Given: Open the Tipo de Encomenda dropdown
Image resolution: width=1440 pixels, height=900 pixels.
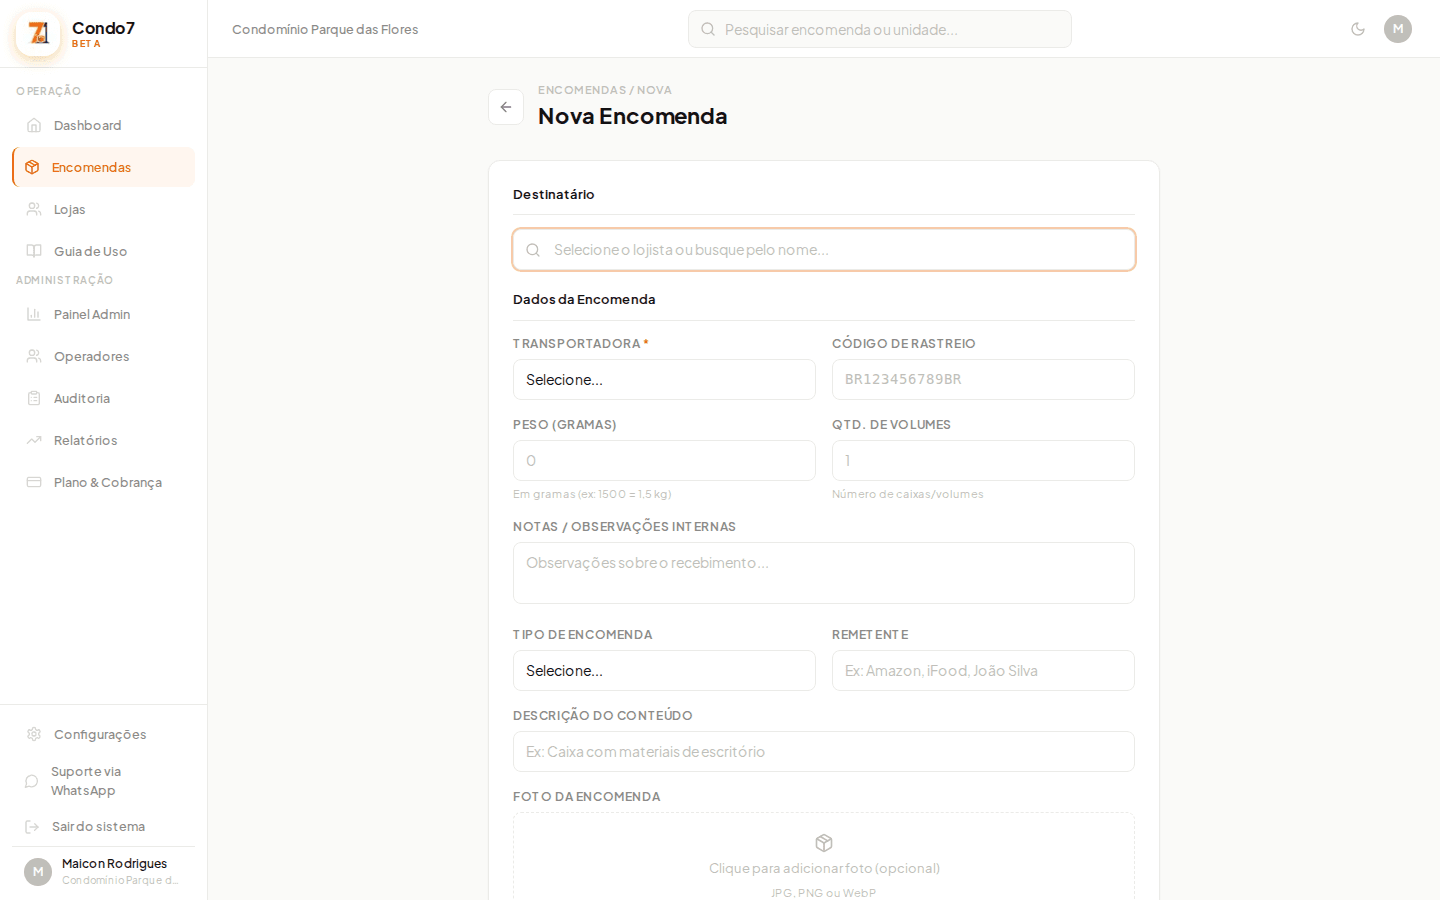Looking at the screenshot, I should pos(664,670).
